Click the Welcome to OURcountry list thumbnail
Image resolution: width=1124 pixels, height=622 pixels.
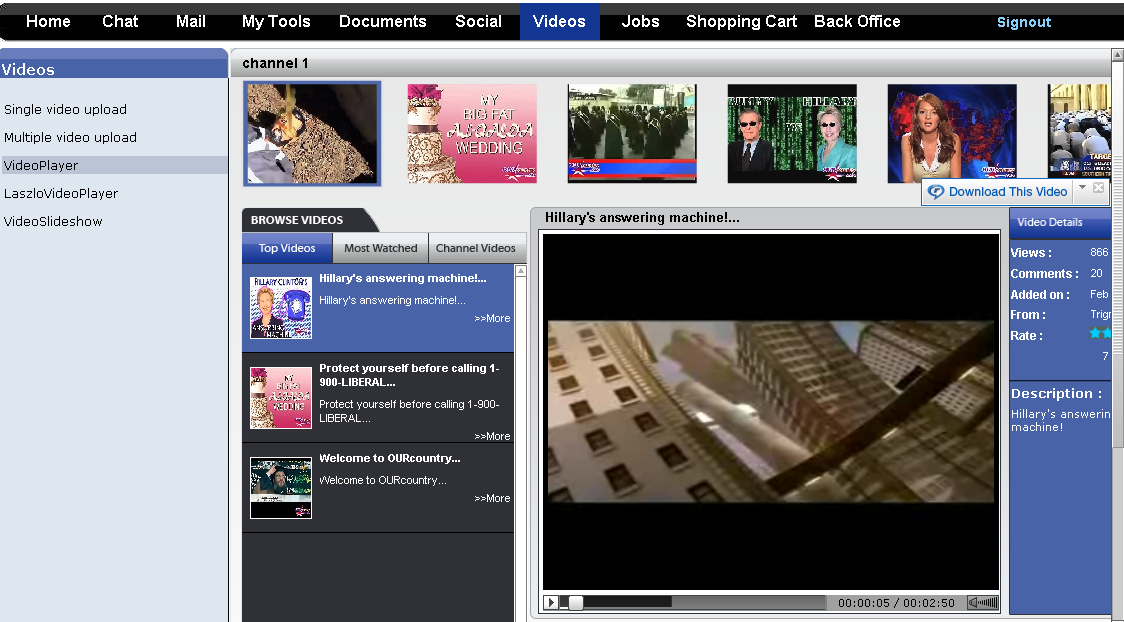pyautogui.click(x=281, y=488)
